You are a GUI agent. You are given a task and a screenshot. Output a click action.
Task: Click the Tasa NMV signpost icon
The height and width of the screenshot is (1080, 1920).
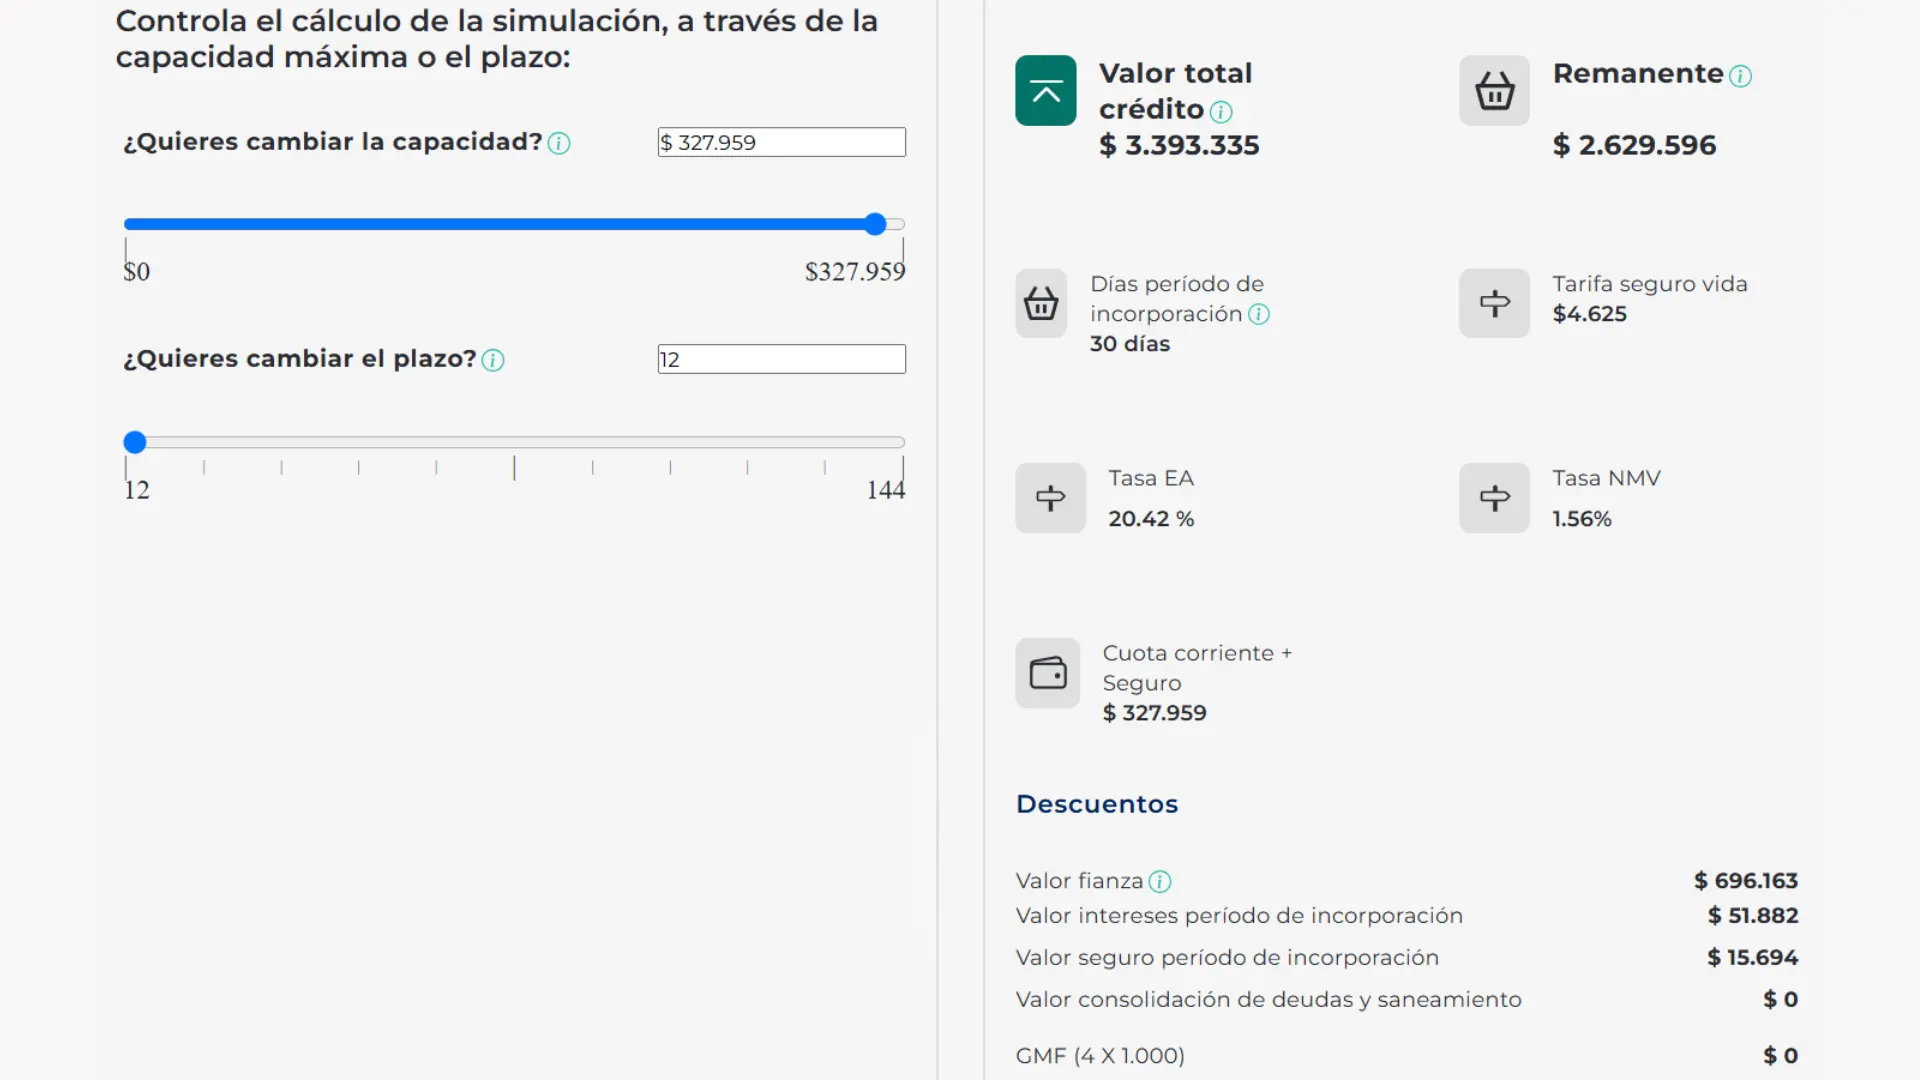pyautogui.click(x=1494, y=498)
